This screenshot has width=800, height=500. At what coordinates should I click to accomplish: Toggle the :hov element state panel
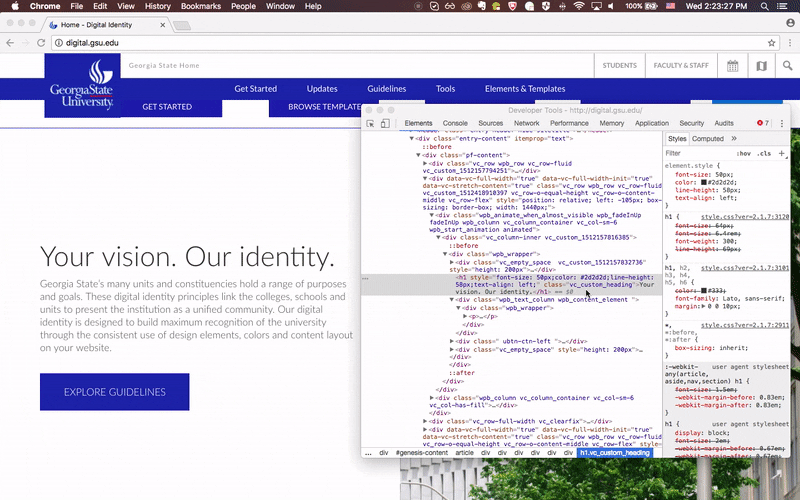(x=744, y=153)
